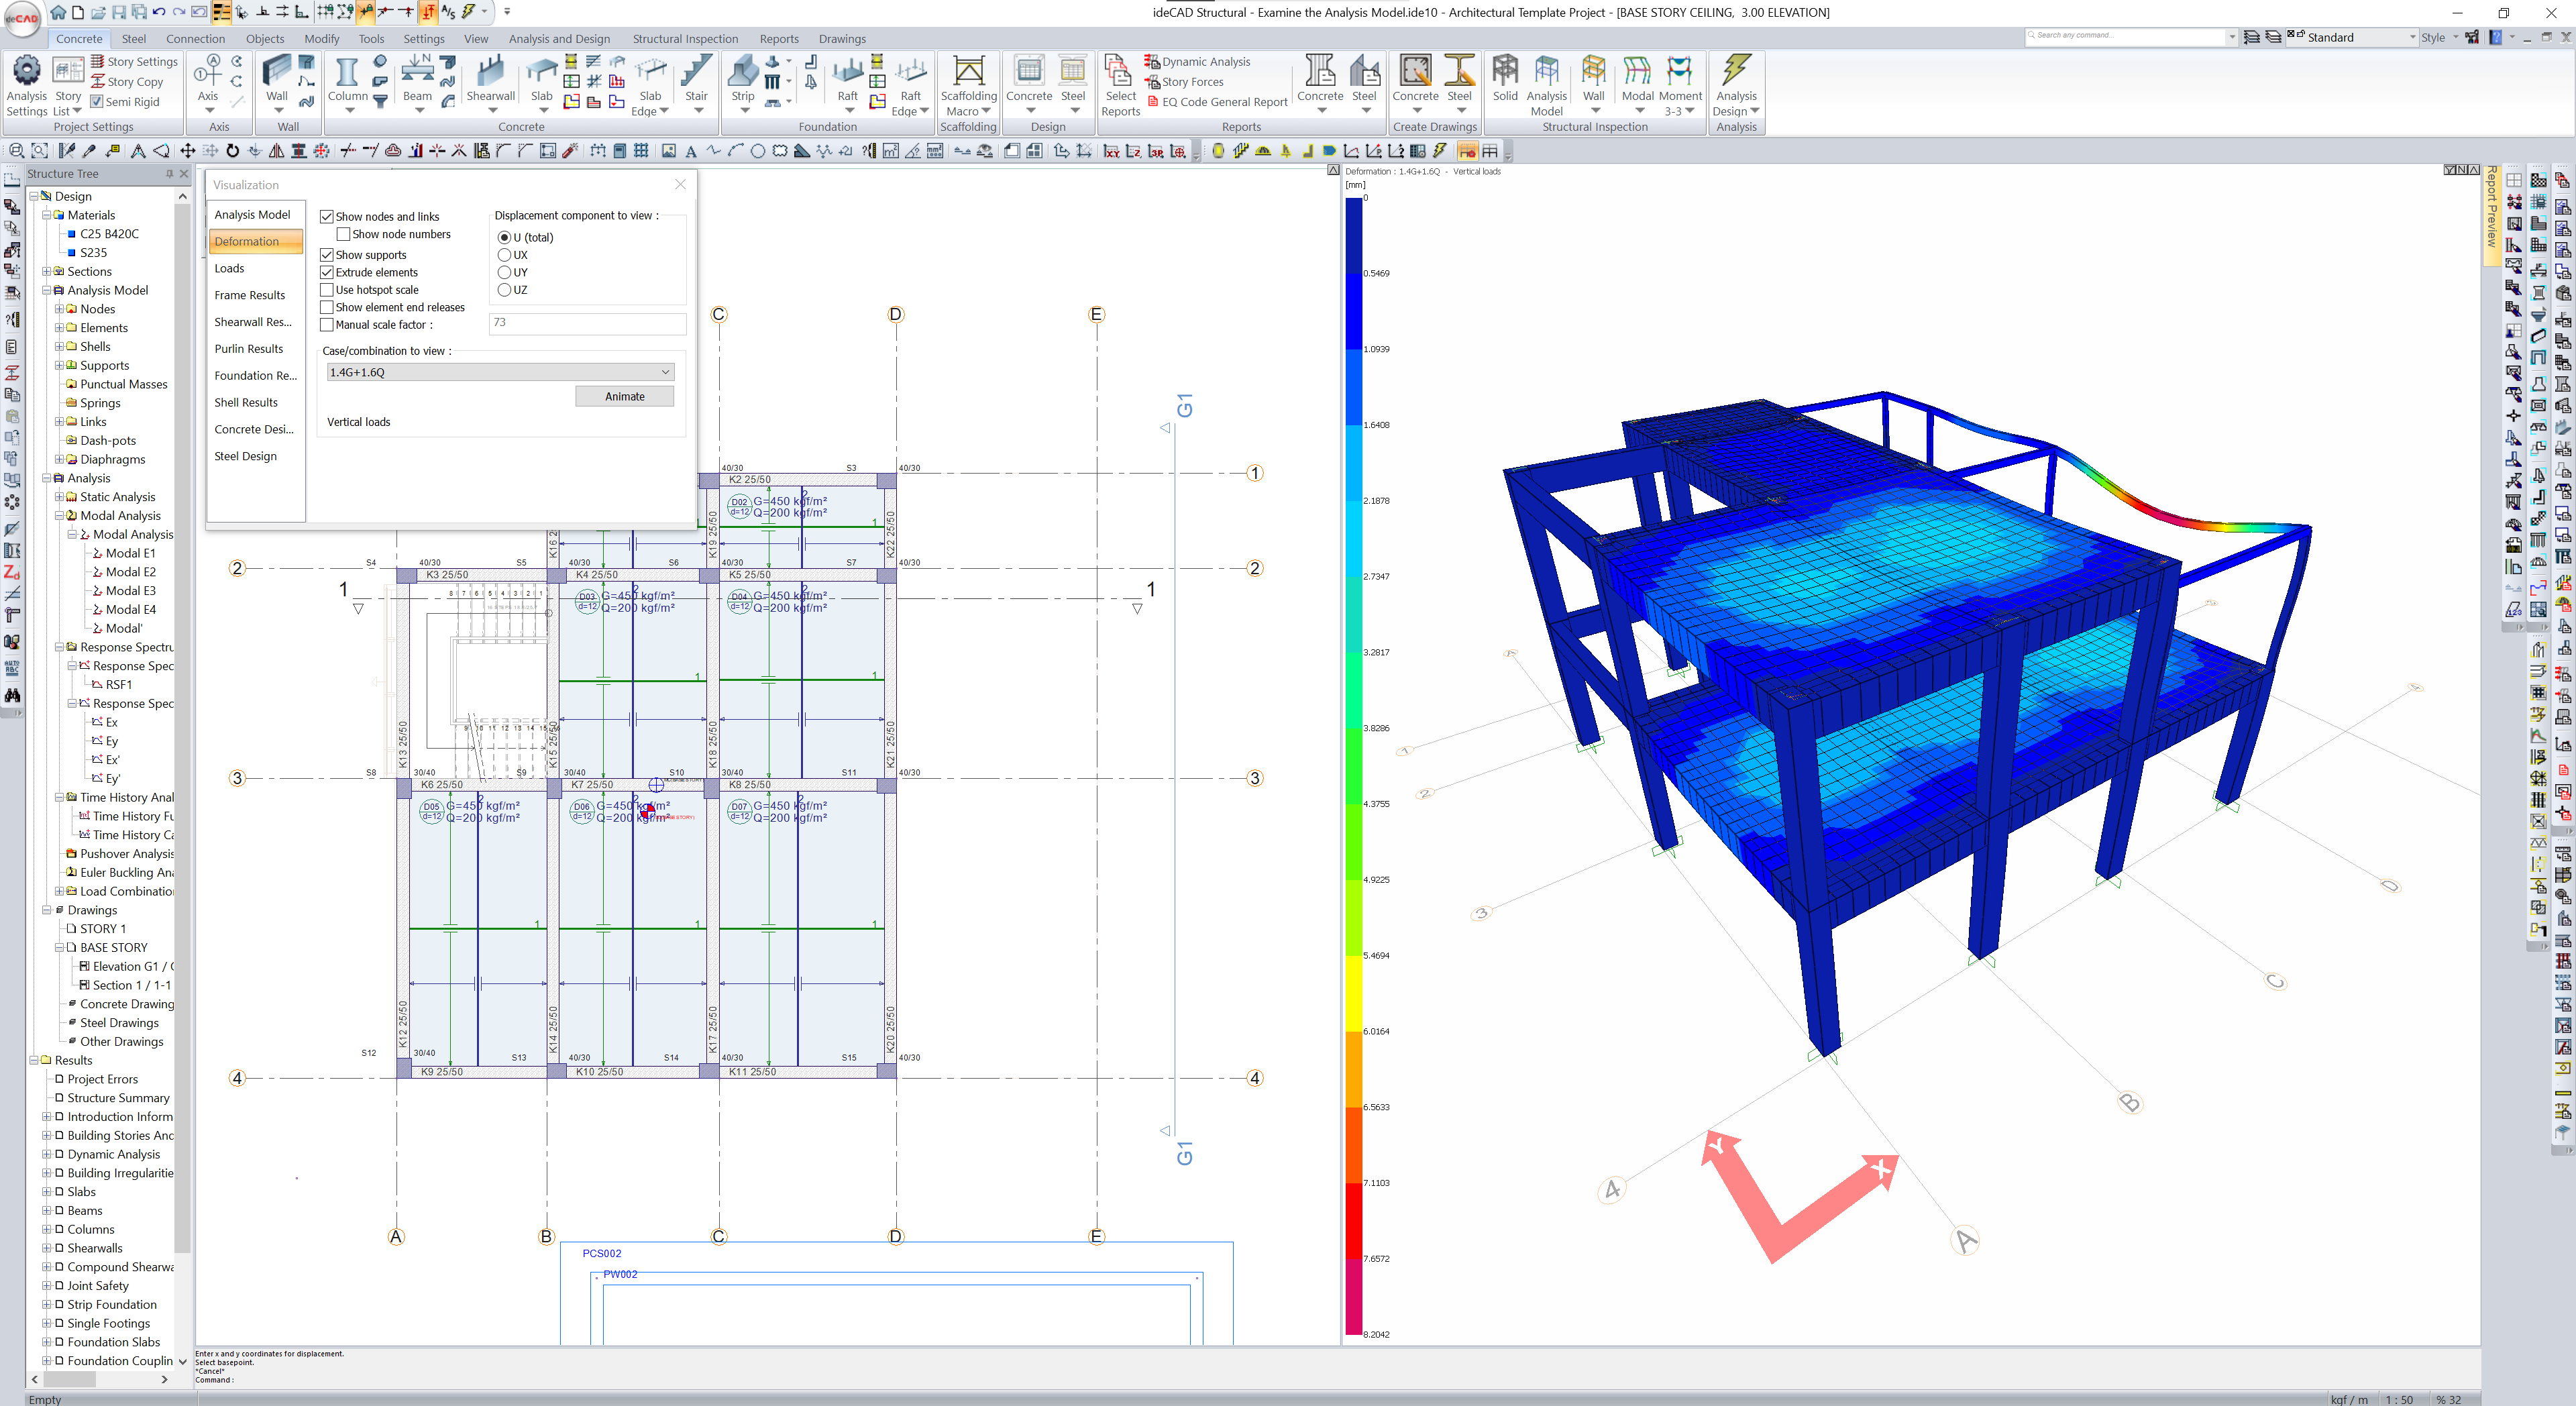Enable Use hotspot scale

(327, 289)
